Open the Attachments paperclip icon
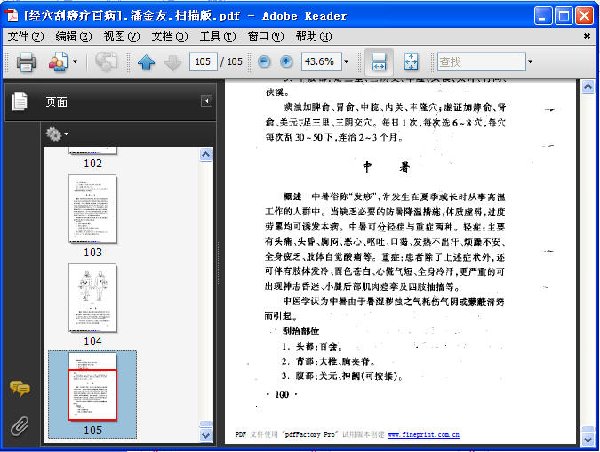The image size is (600, 452). click(20, 426)
